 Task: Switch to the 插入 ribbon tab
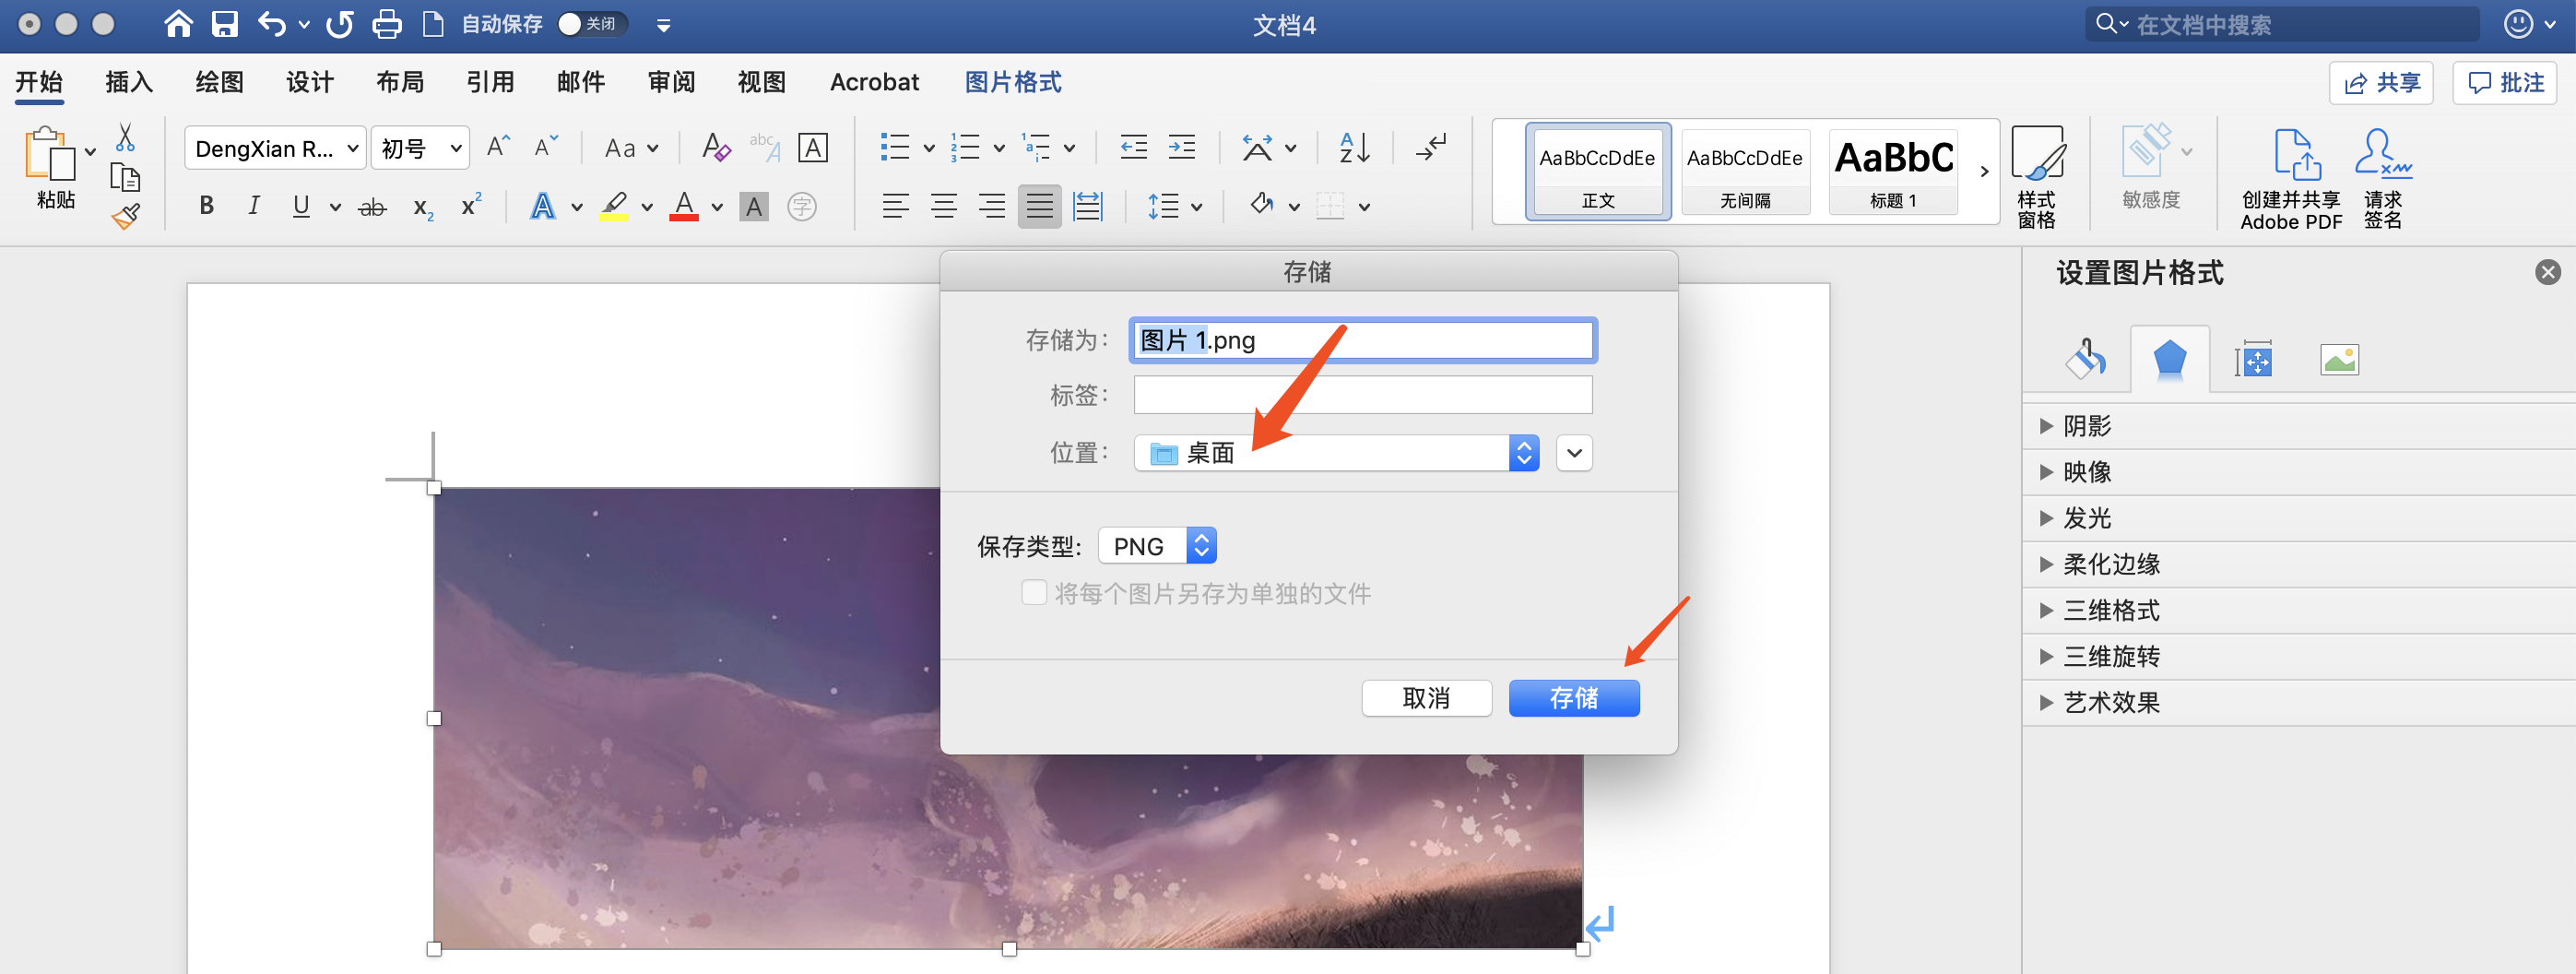[129, 82]
